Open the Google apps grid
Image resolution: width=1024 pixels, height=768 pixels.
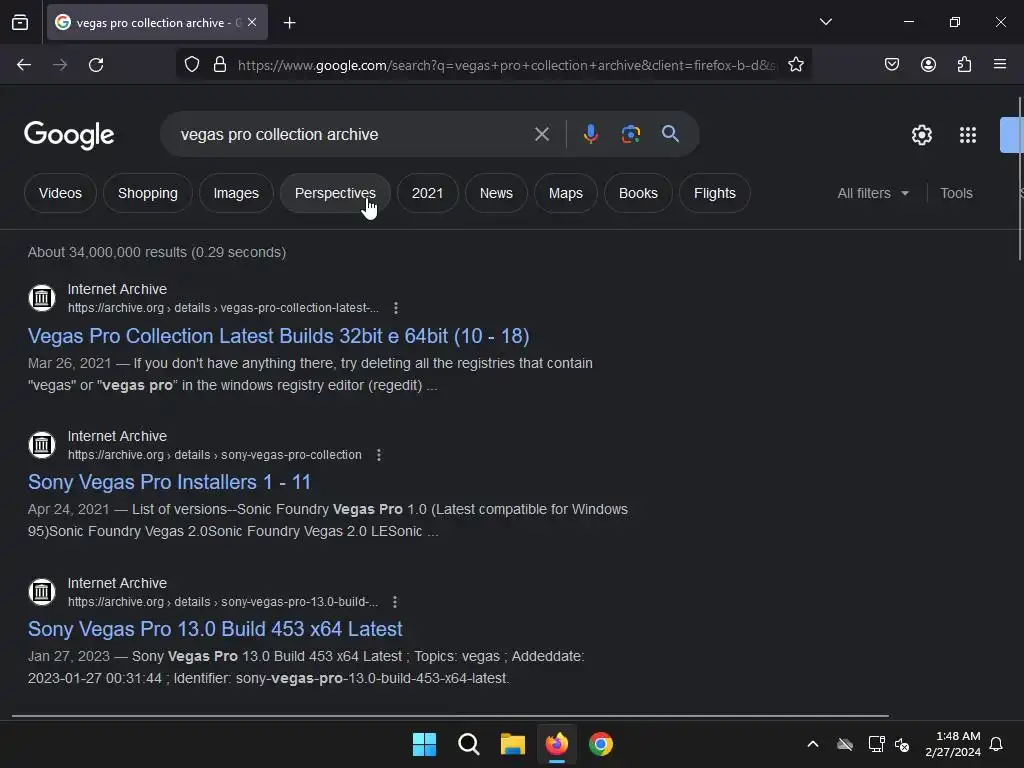[968, 135]
